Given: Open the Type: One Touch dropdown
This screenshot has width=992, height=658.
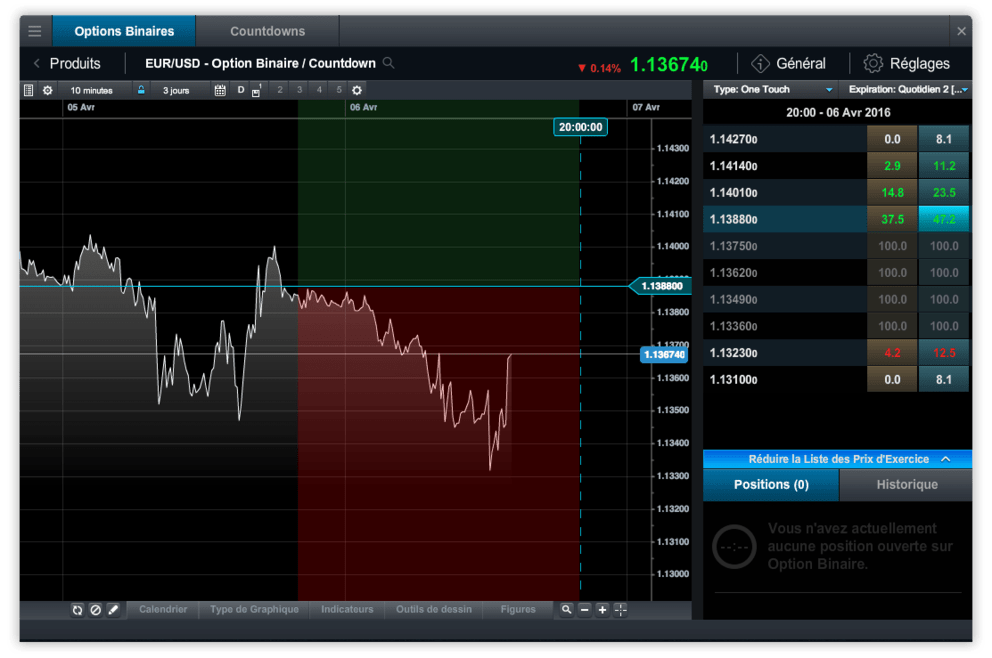Looking at the screenshot, I should (772, 90).
